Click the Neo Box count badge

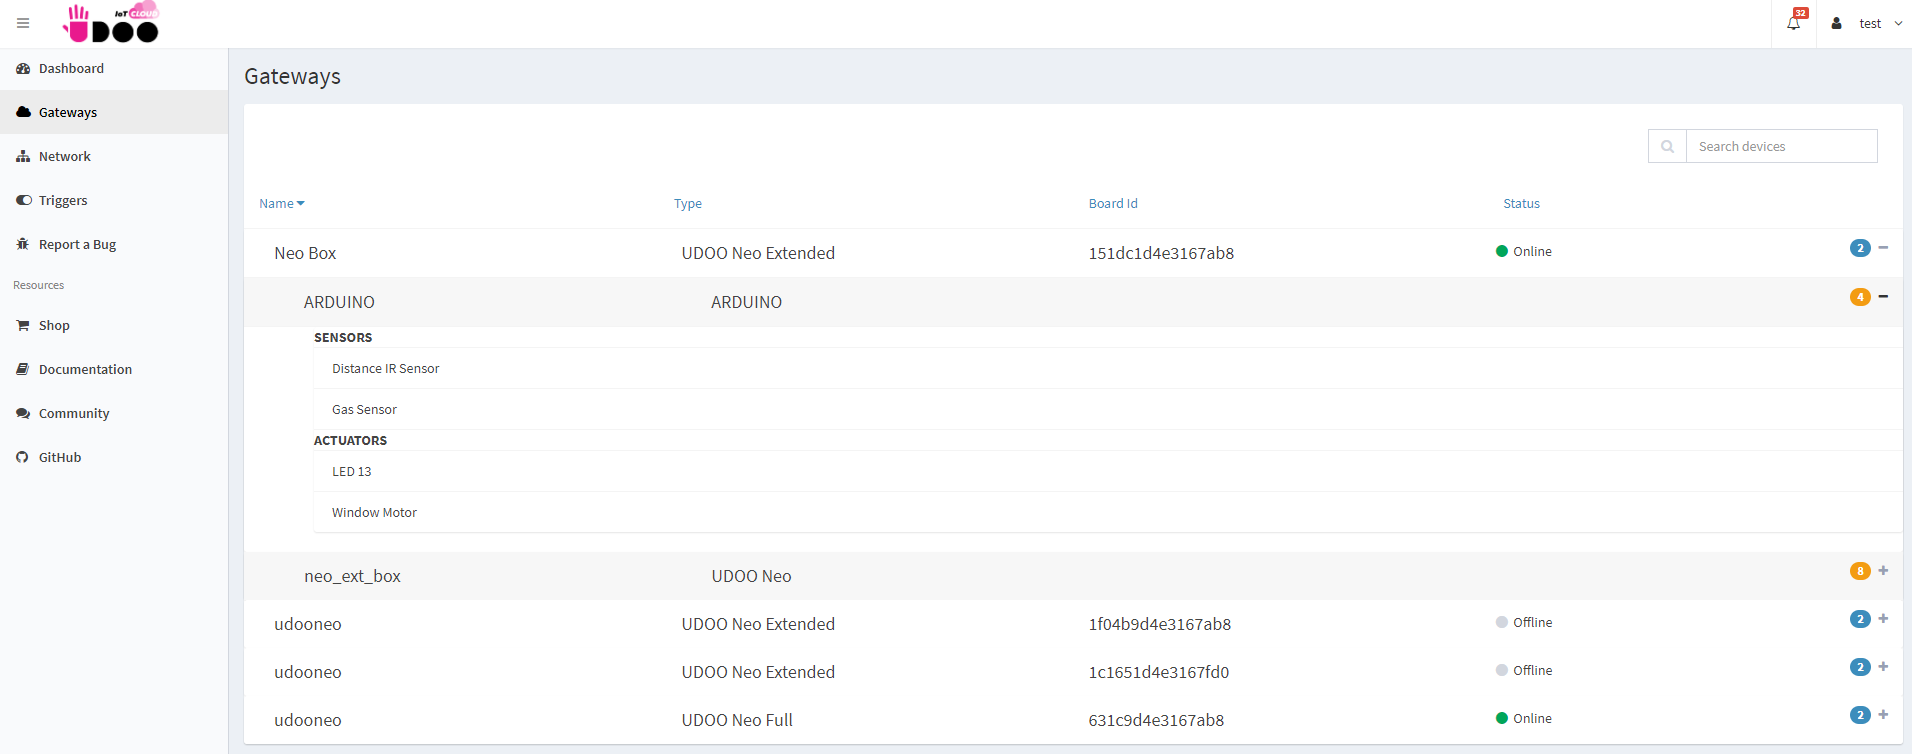(1860, 248)
